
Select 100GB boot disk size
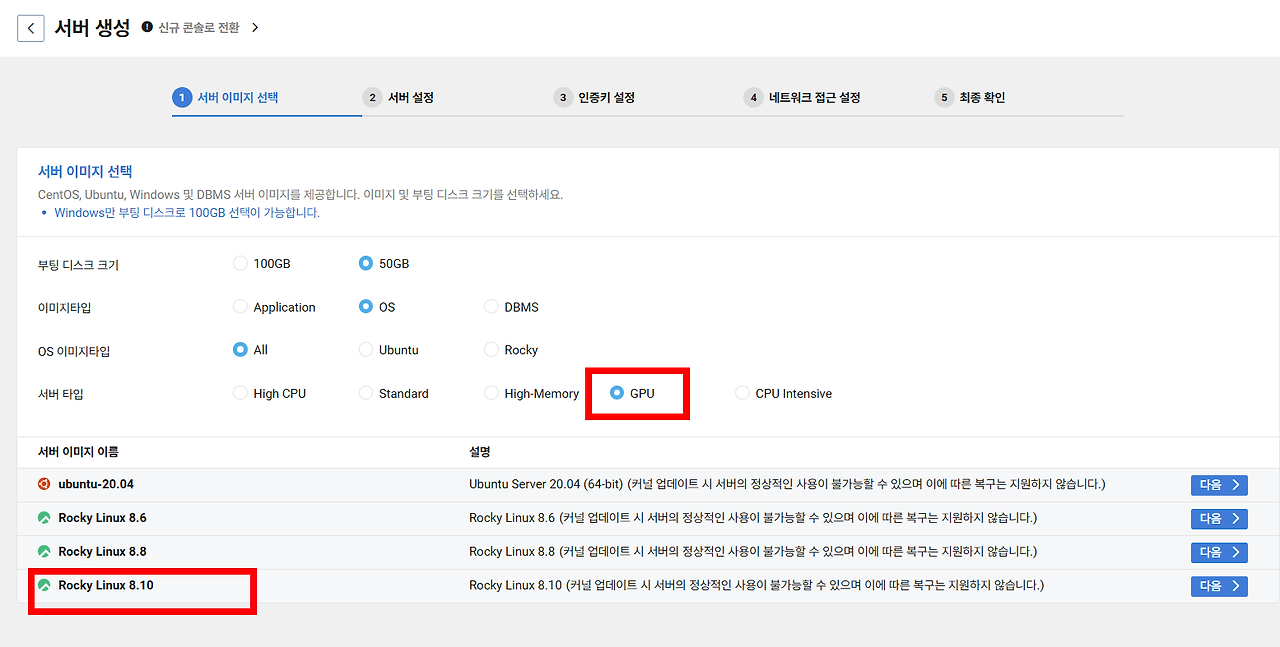240,263
